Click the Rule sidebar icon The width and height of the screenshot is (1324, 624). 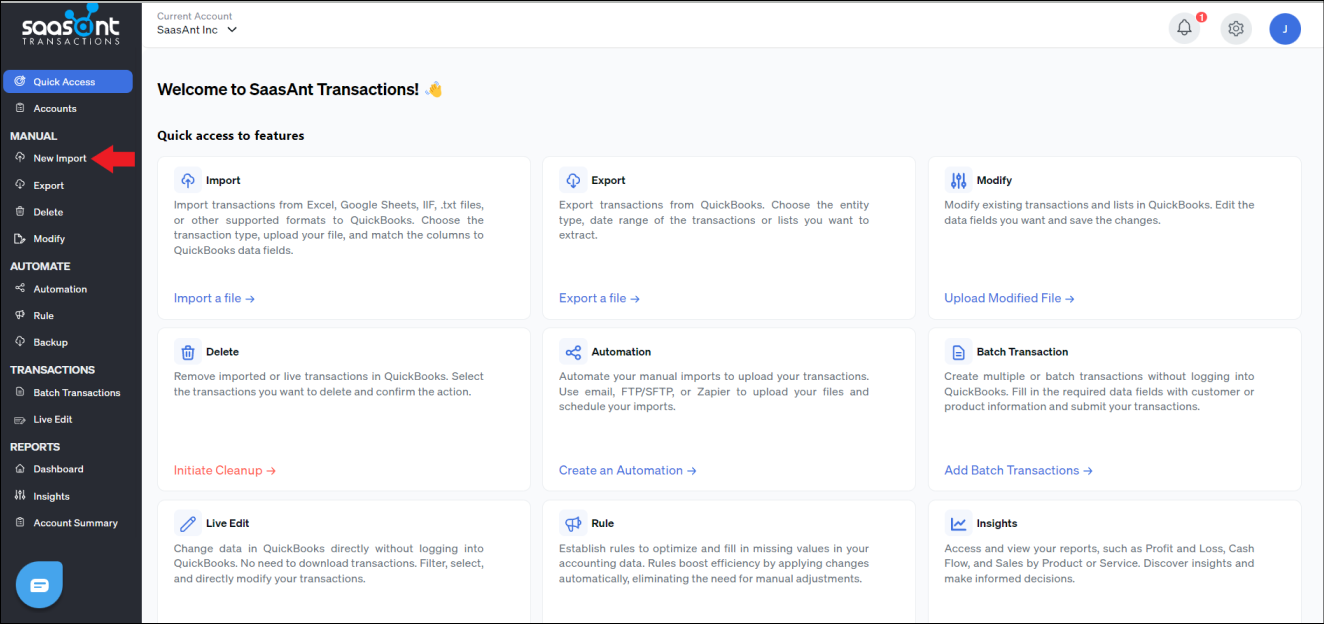pos(20,315)
